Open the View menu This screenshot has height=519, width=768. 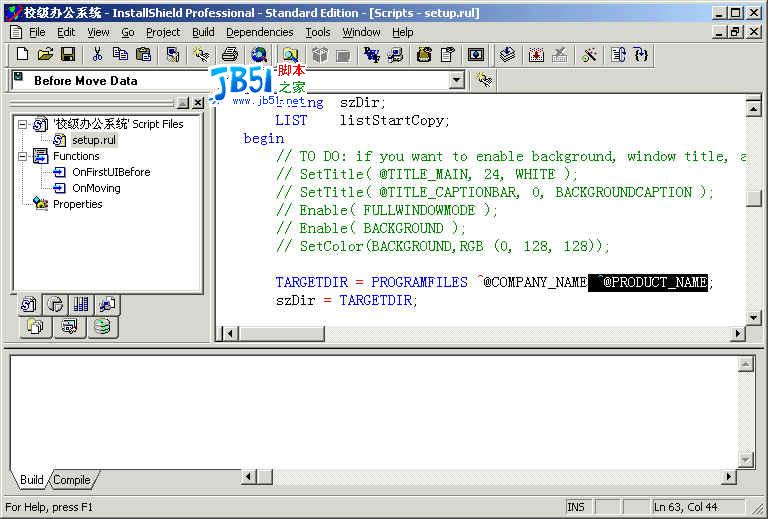[98, 32]
